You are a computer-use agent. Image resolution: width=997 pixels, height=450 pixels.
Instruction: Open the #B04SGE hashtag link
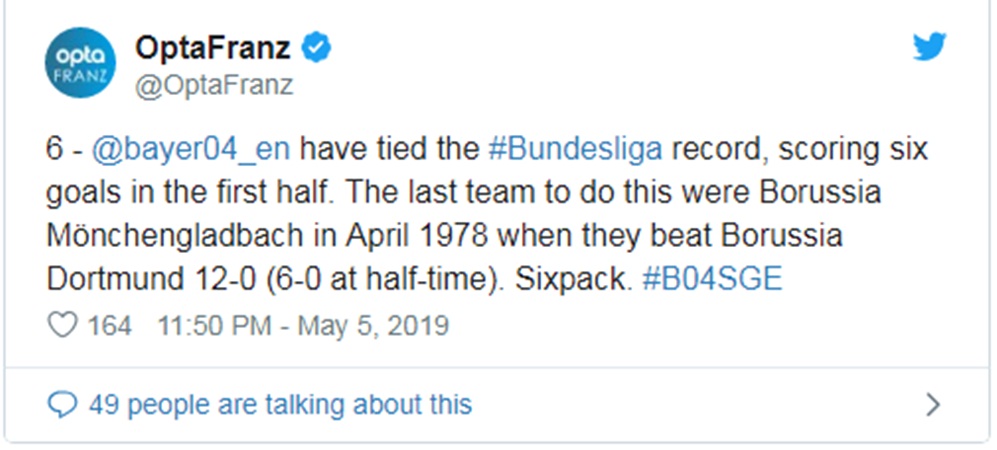click(x=711, y=278)
